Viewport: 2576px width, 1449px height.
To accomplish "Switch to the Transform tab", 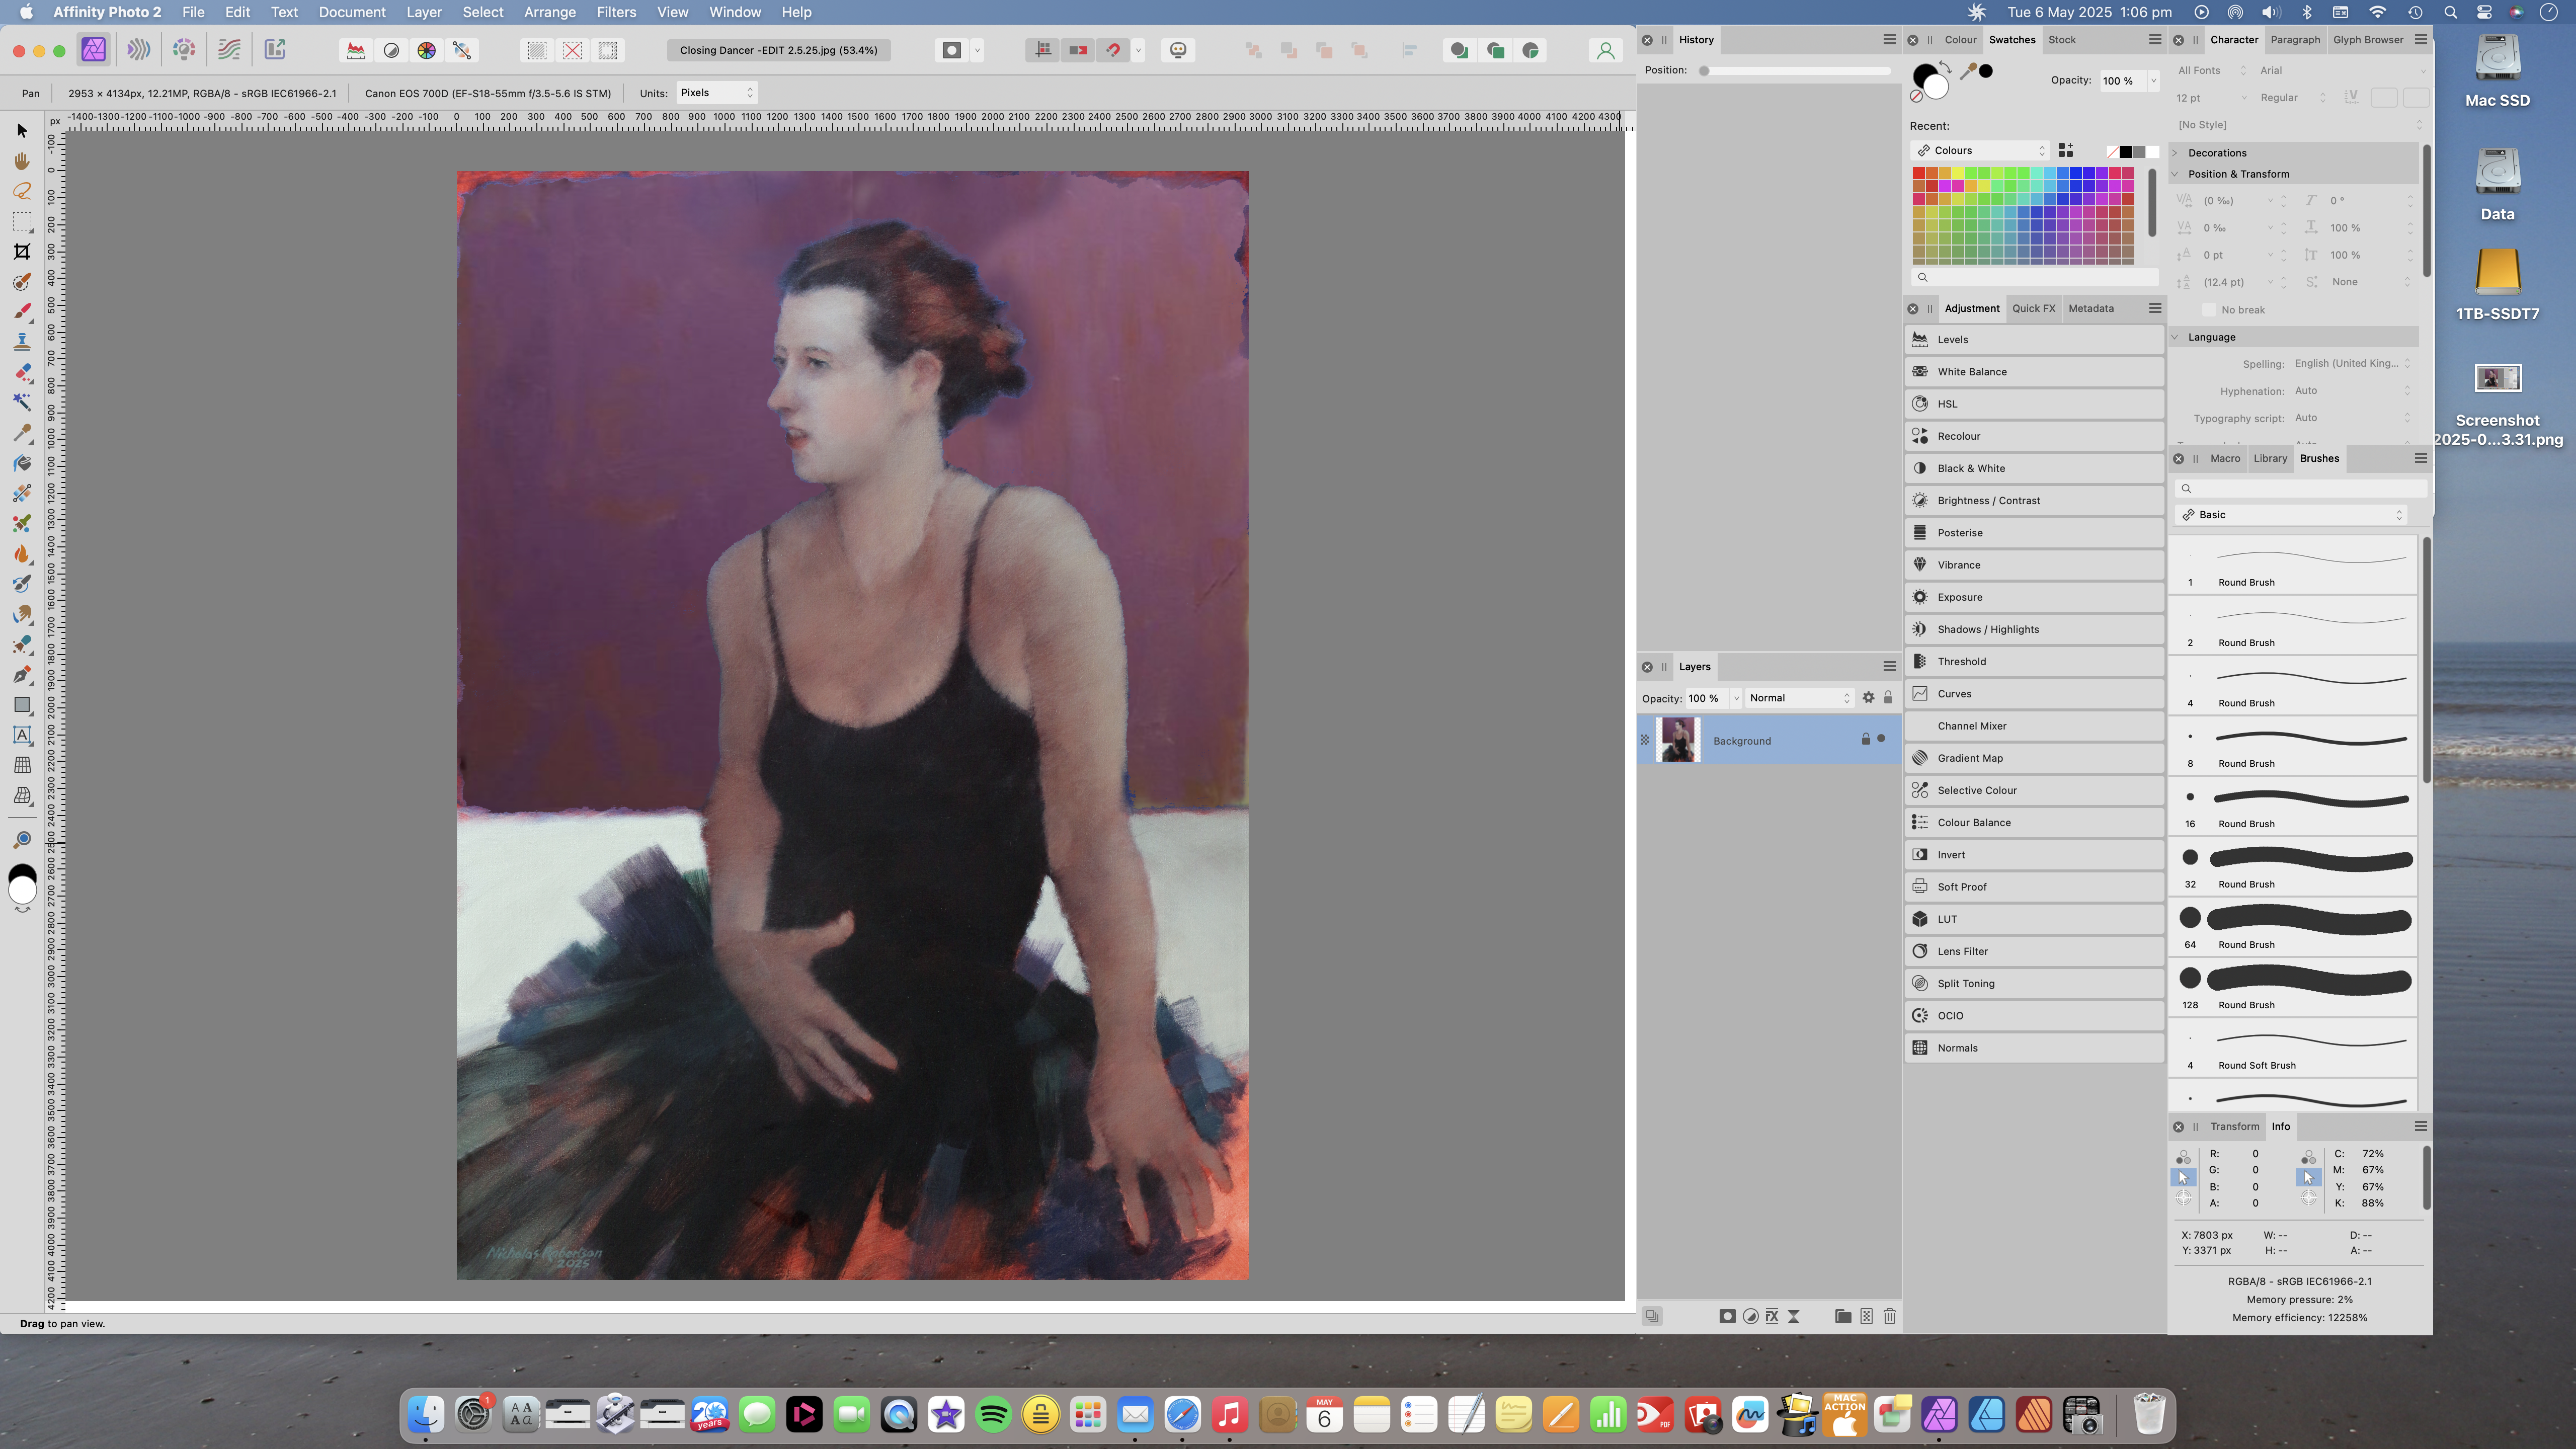I will [x=2234, y=1126].
